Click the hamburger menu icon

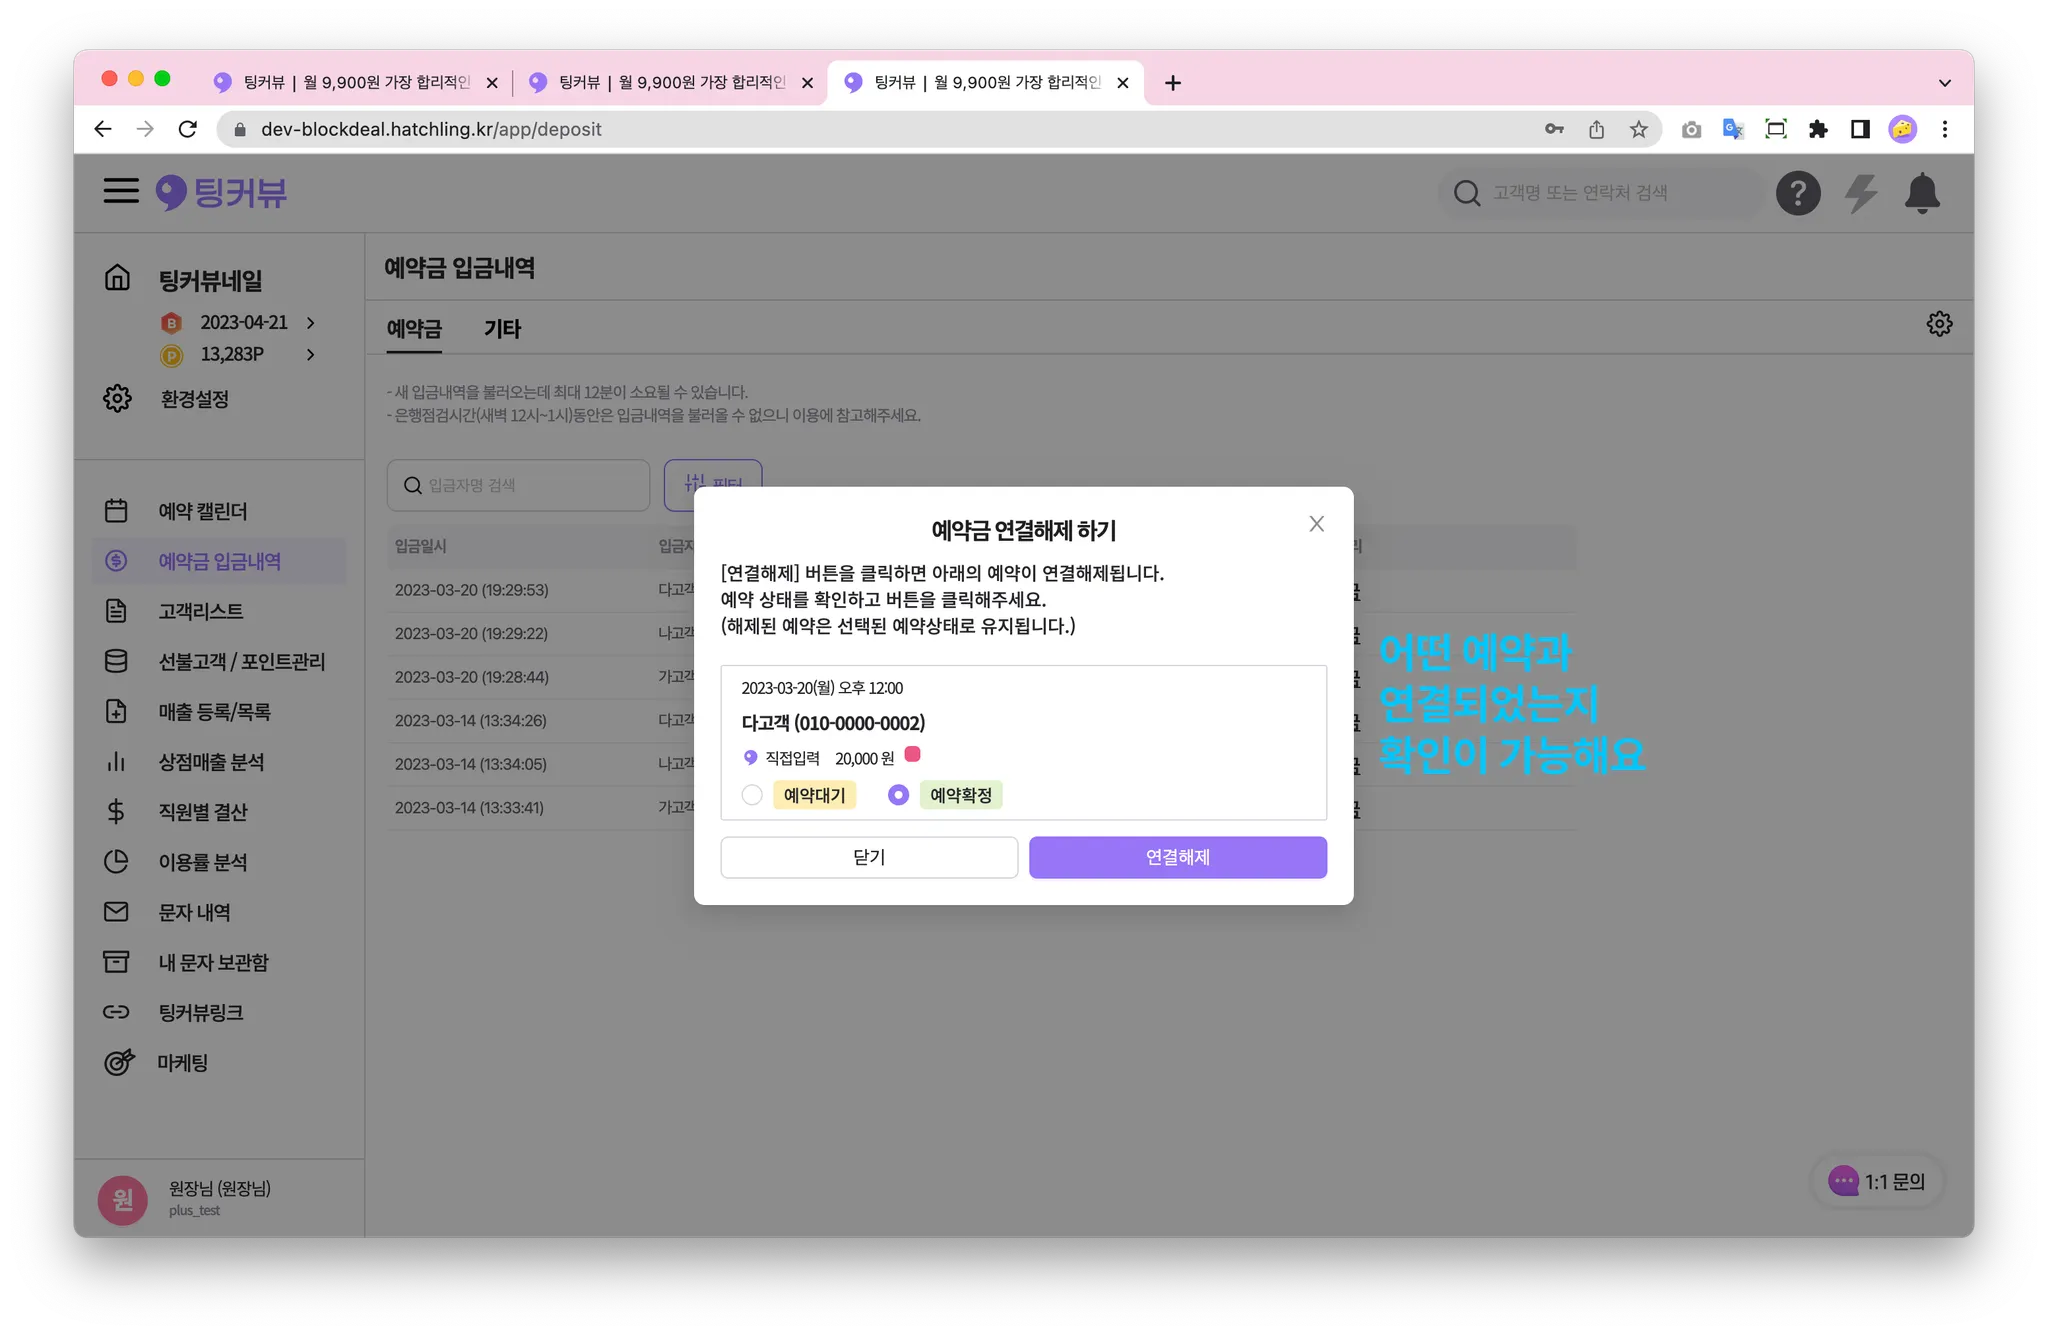(121, 191)
